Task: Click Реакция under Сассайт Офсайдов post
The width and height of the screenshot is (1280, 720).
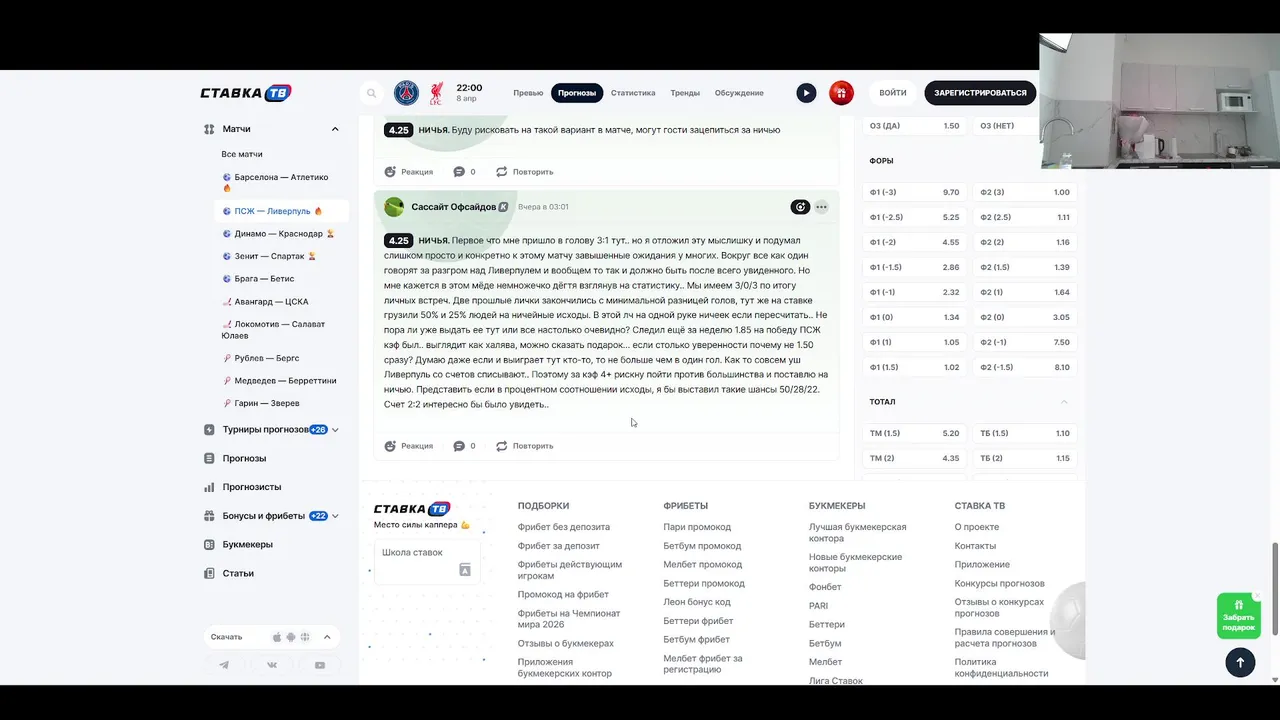Action: 409,446
